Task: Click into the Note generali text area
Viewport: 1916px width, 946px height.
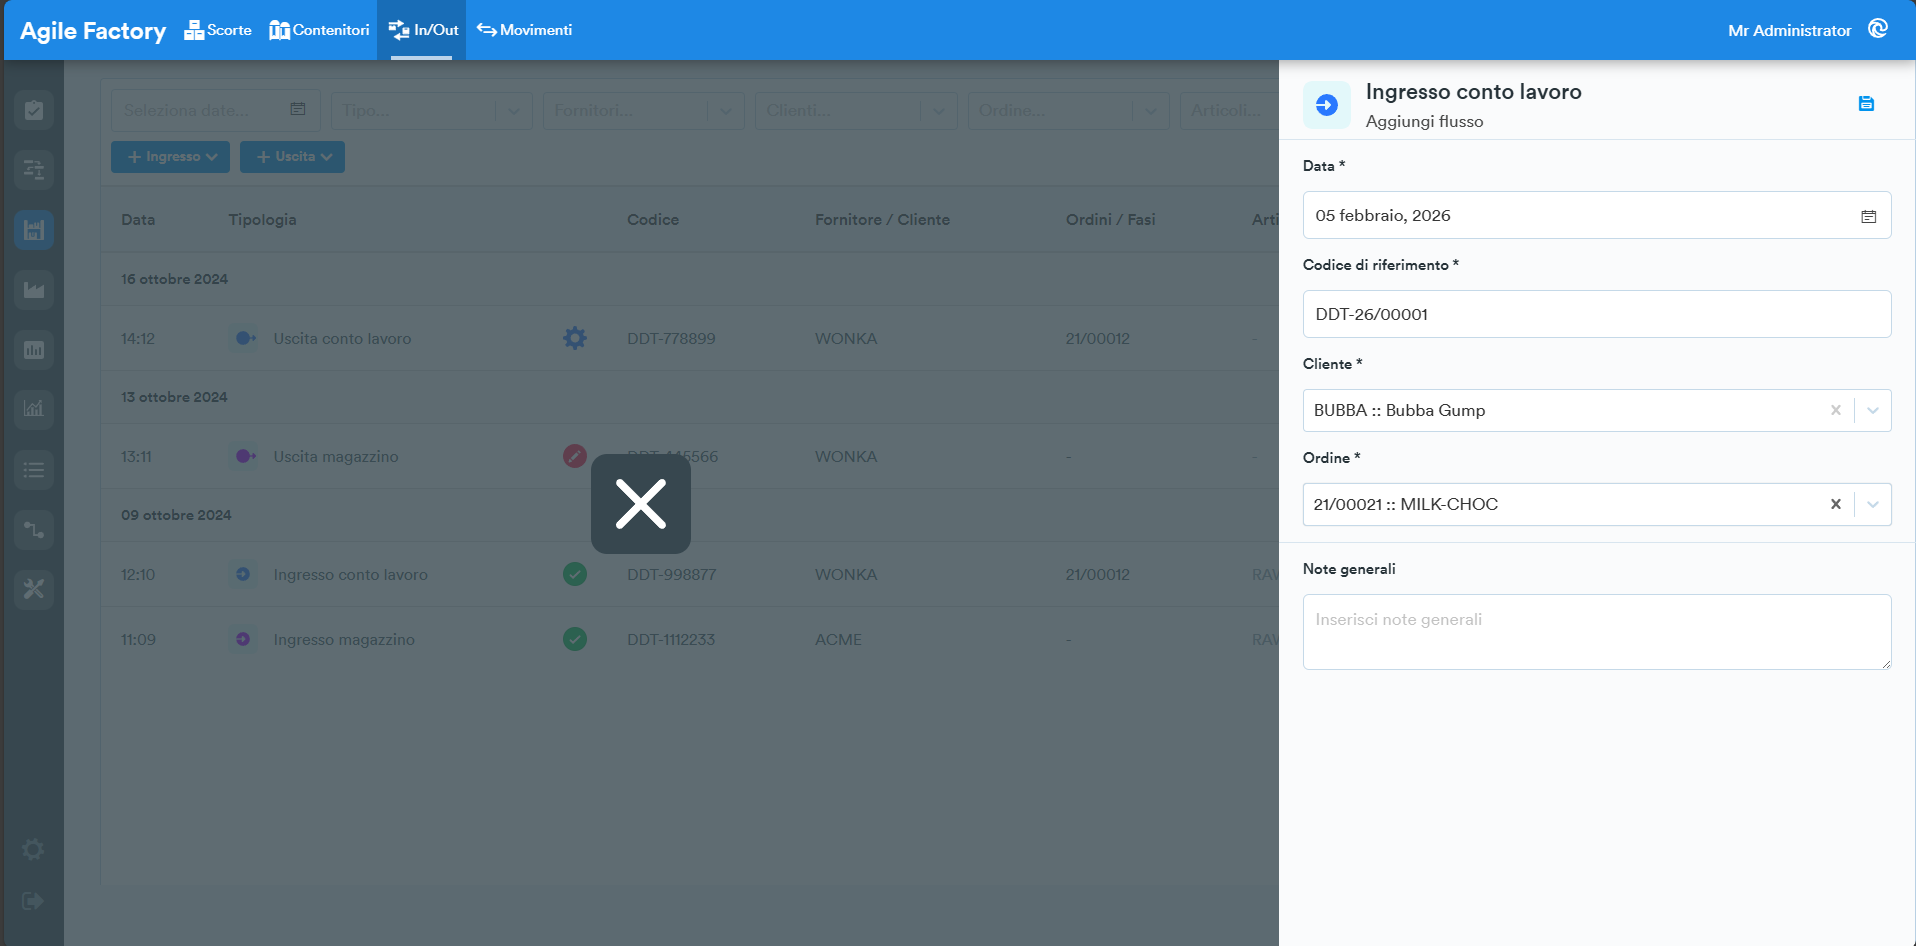Action: point(1597,632)
